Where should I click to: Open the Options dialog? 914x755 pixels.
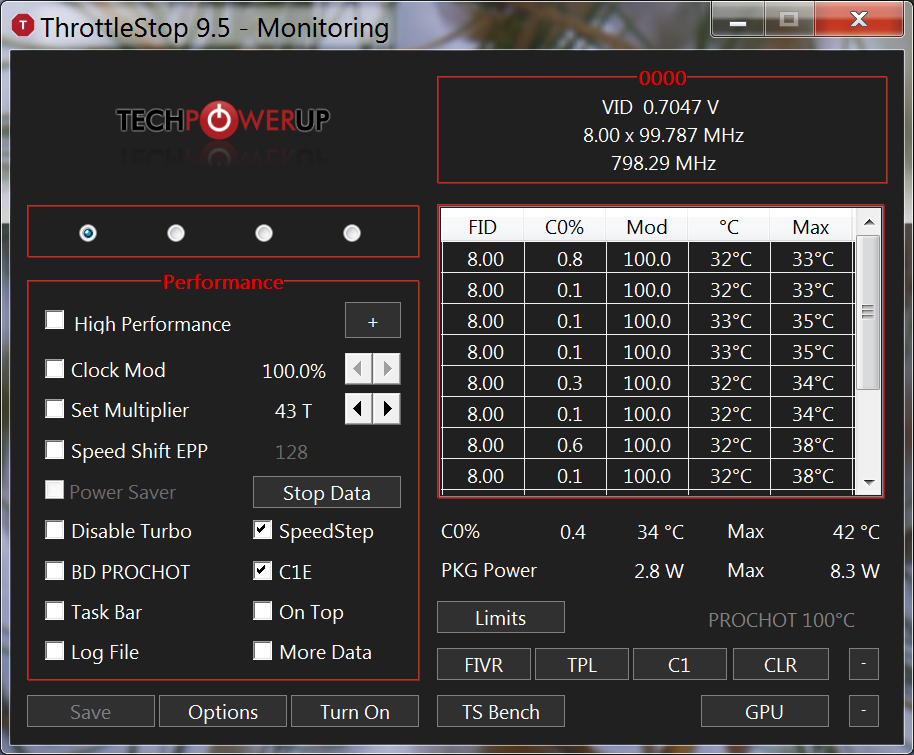[x=223, y=711]
